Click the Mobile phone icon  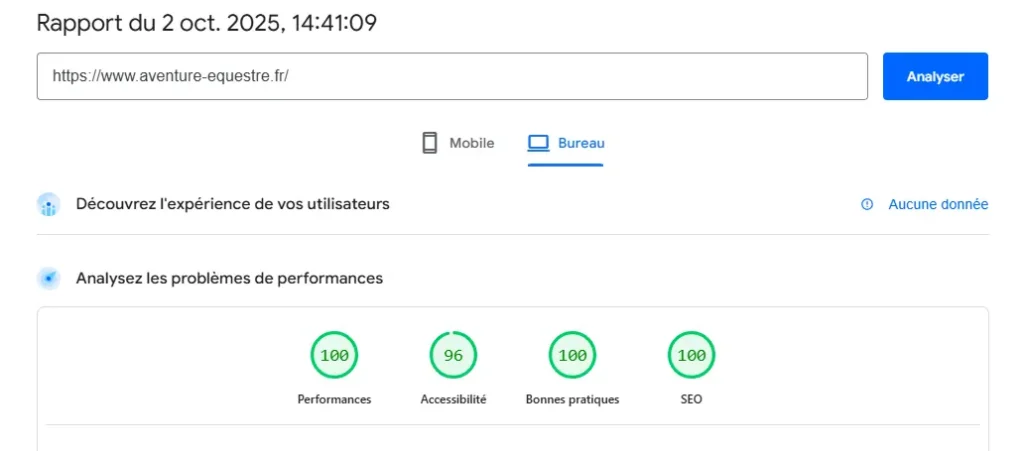click(x=430, y=143)
